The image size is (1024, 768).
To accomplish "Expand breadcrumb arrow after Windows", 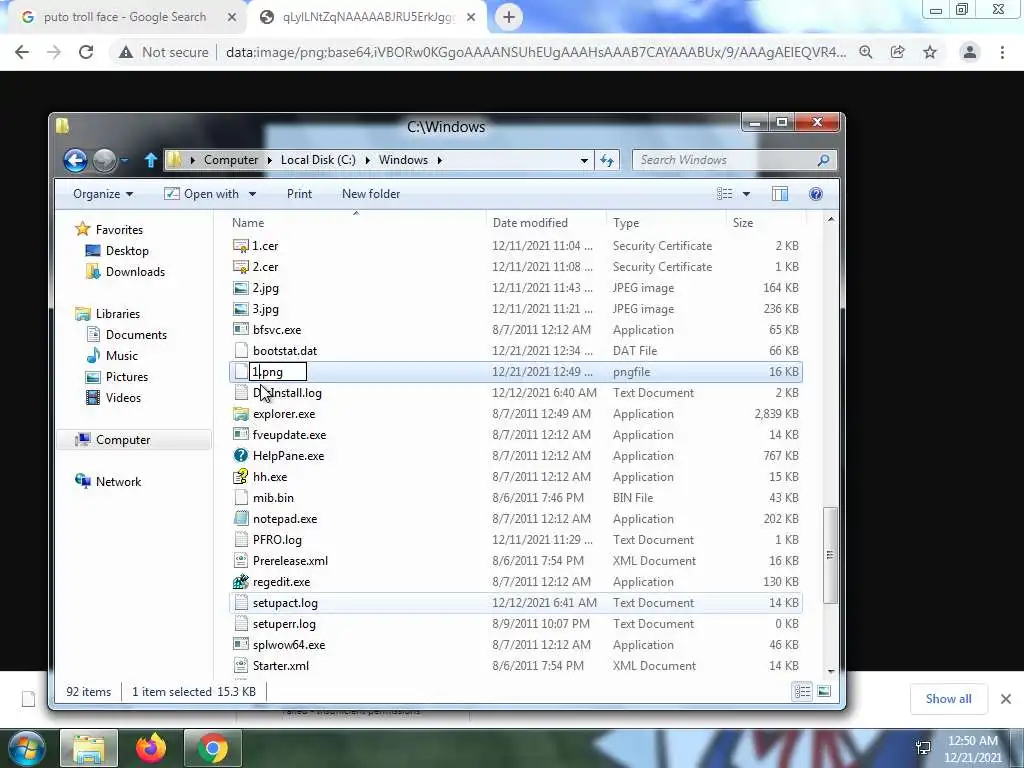I will [440, 160].
